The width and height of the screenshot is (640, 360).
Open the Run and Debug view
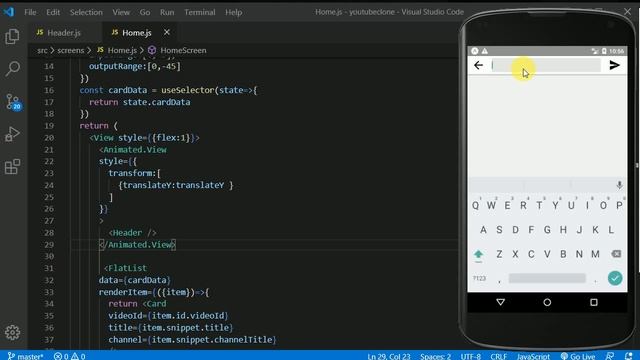point(12,134)
